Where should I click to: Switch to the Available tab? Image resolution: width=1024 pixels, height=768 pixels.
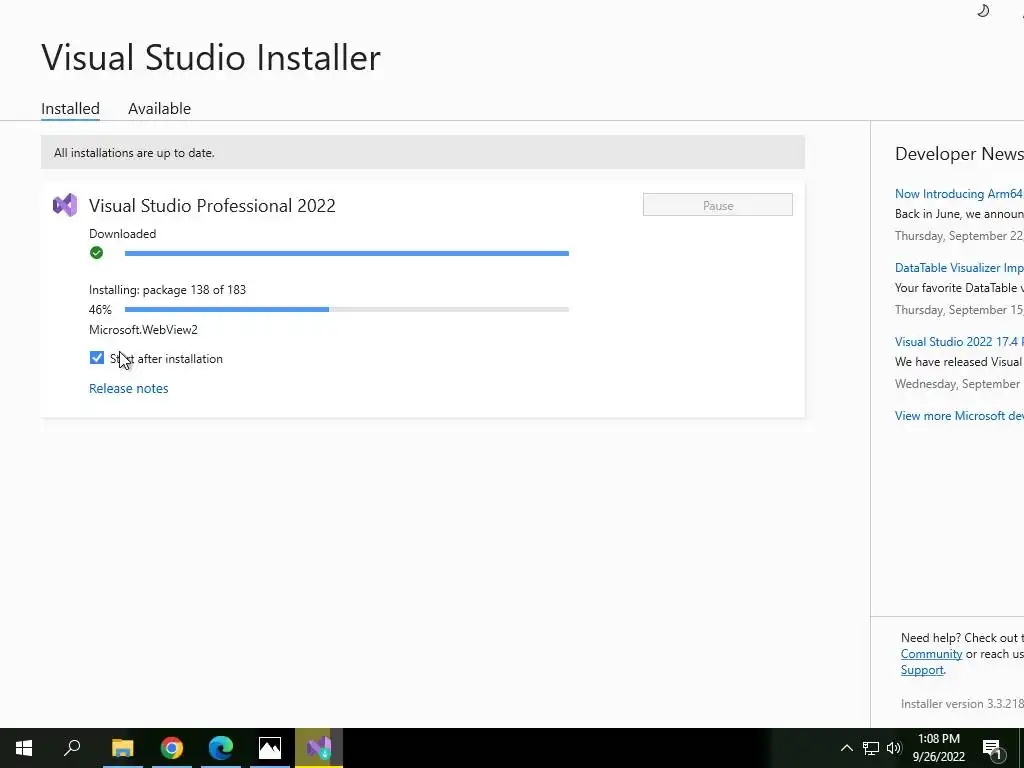pos(159,108)
